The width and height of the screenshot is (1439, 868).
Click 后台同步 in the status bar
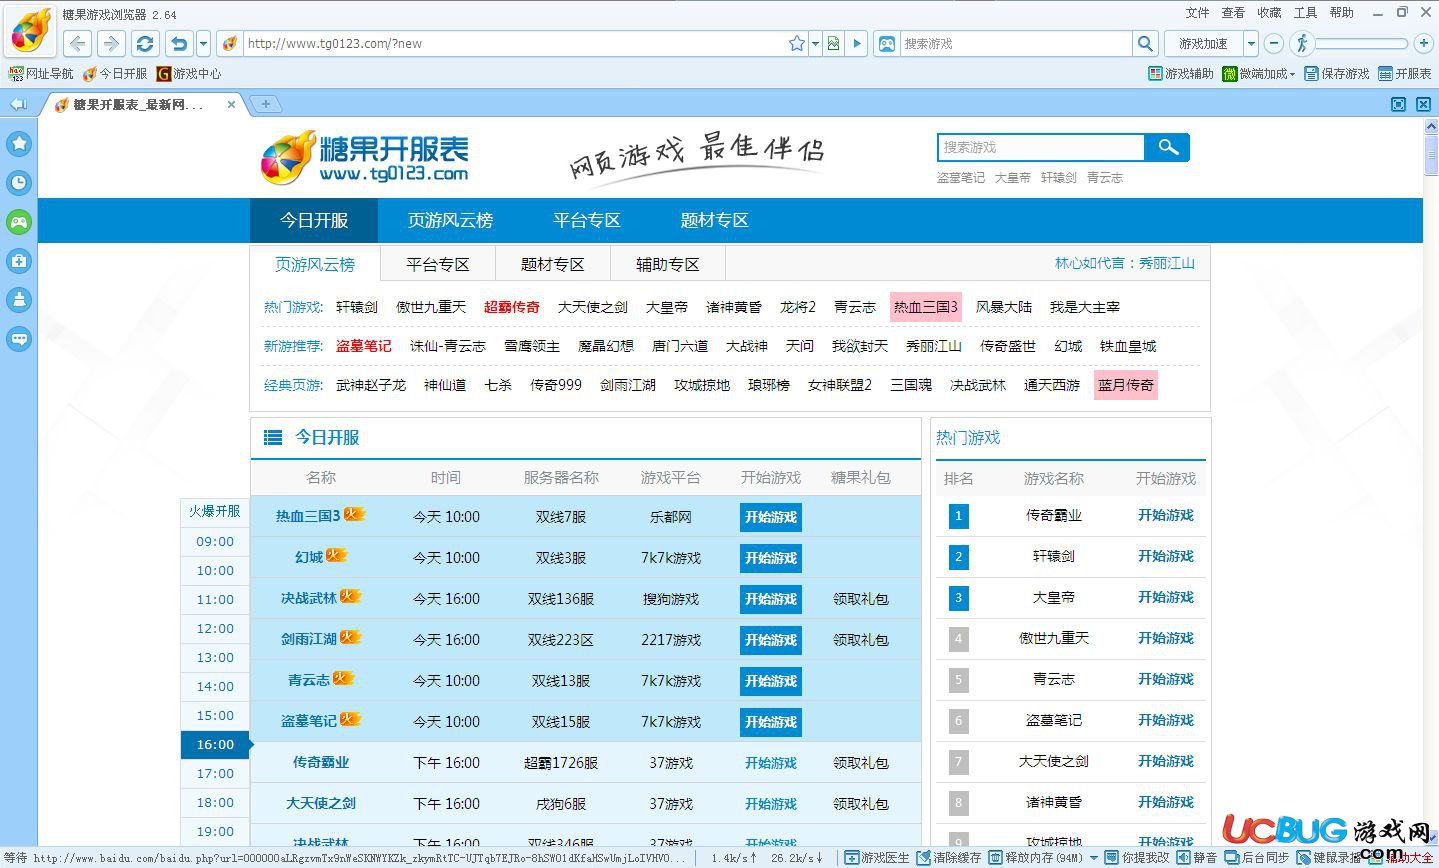pyautogui.click(x=1258, y=857)
